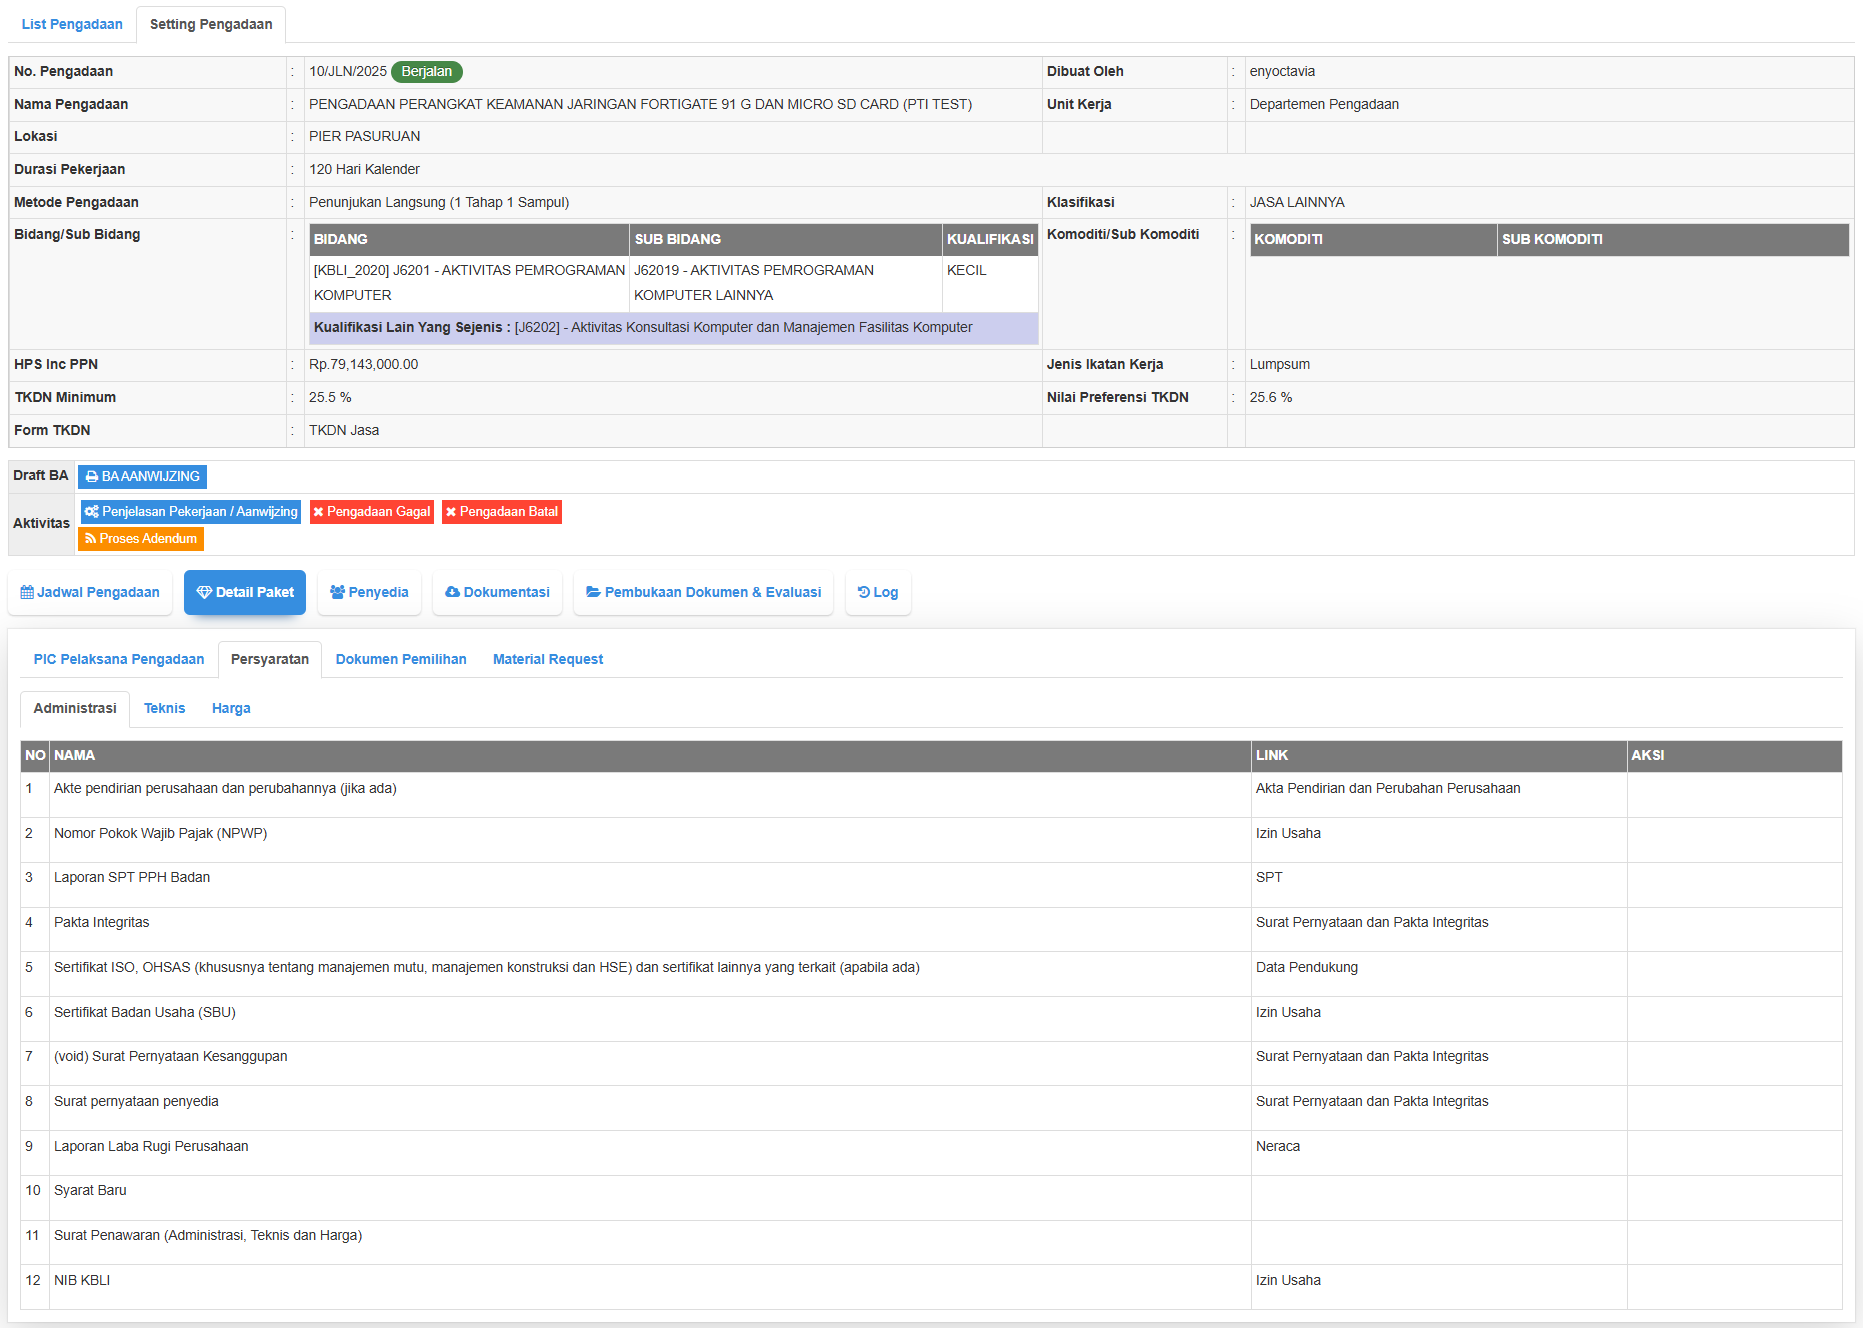The image size is (1863, 1328).
Task: Click the gears icon on Penjelasan Pekerjaan
Action: point(92,512)
